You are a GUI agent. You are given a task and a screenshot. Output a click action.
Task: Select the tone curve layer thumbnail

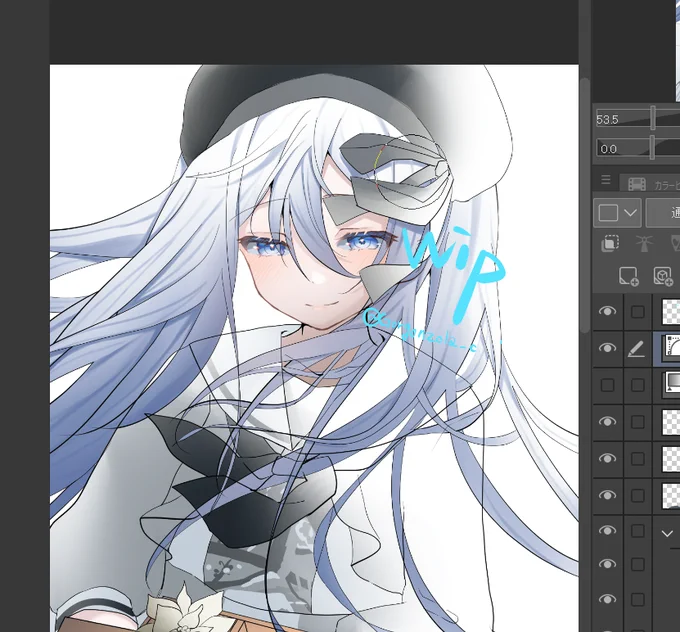click(x=671, y=348)
